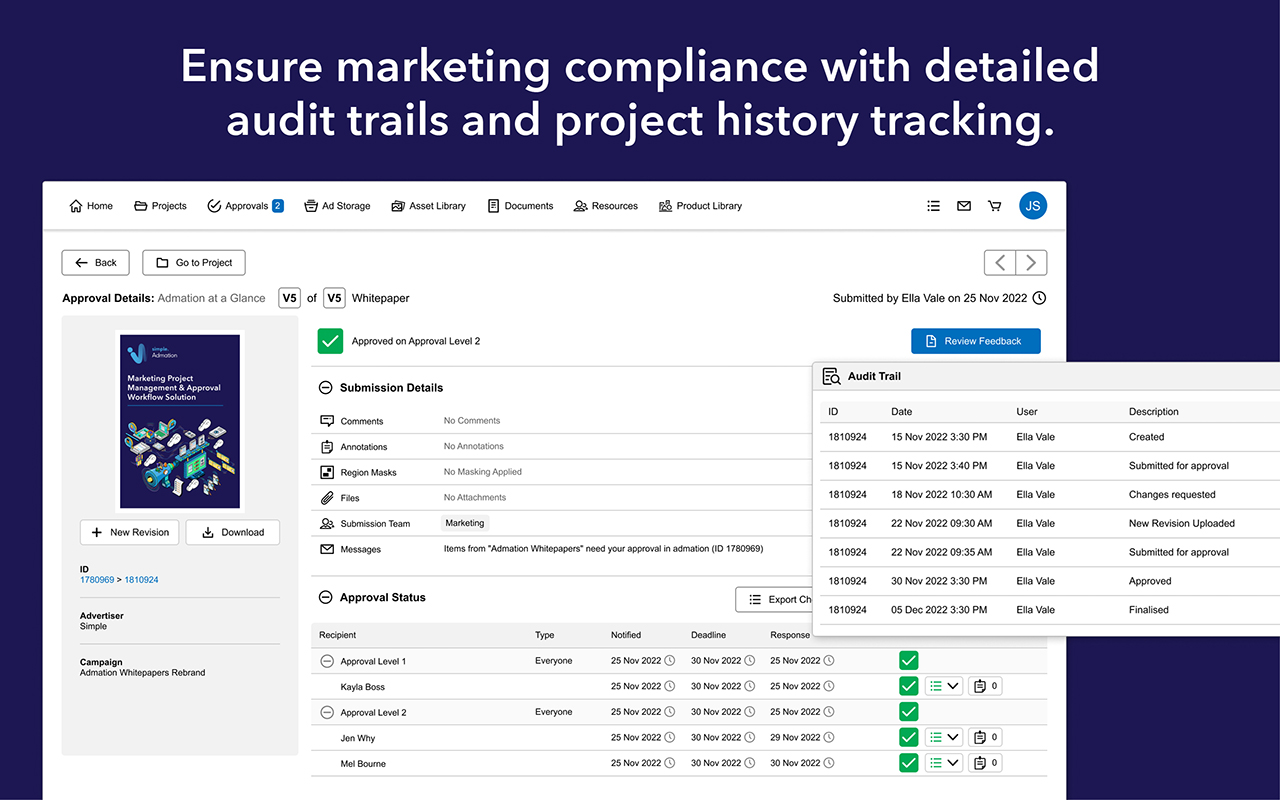Screen dimensions: 1280x800
Task: Open the Resources menu
Action: point(606,206)
